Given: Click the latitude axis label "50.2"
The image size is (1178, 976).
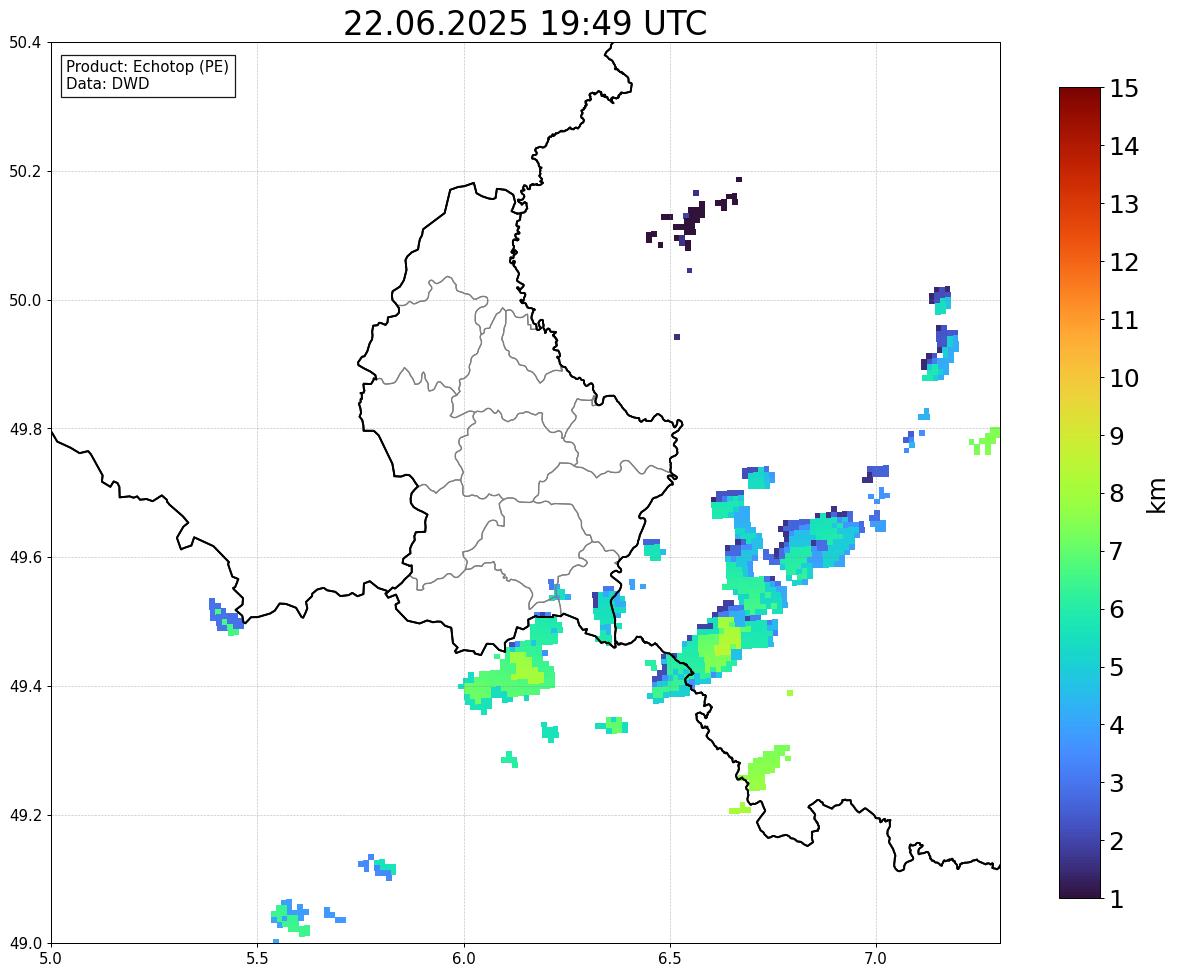Looking at the screenshot, I should (x=25, y=171).
